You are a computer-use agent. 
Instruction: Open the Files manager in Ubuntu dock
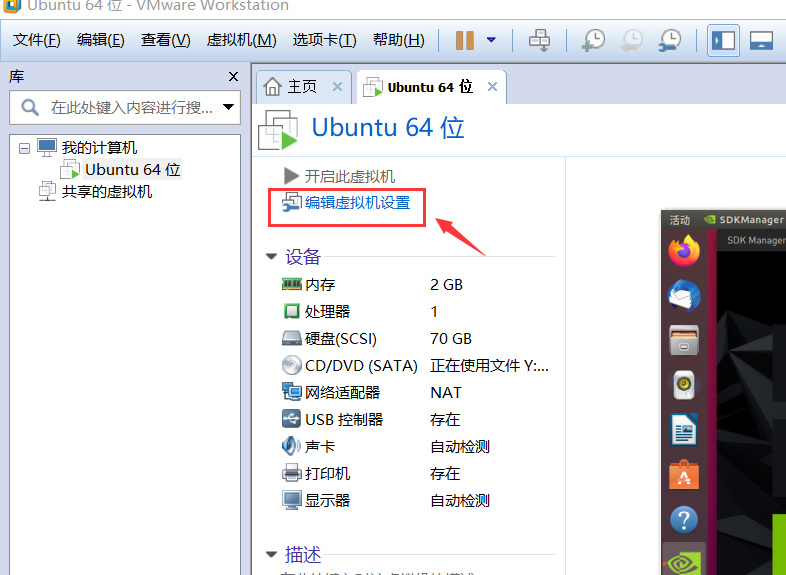point(684,340)
